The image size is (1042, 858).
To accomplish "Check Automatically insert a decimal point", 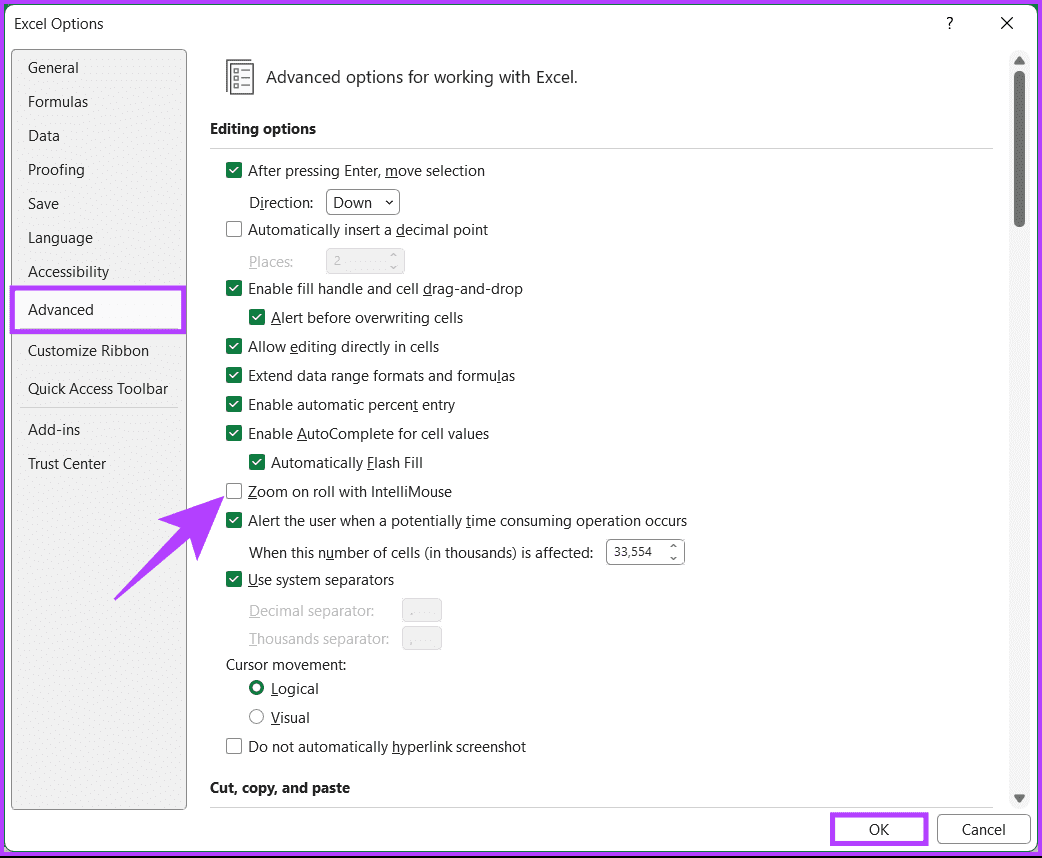I will tap(233, 229).
